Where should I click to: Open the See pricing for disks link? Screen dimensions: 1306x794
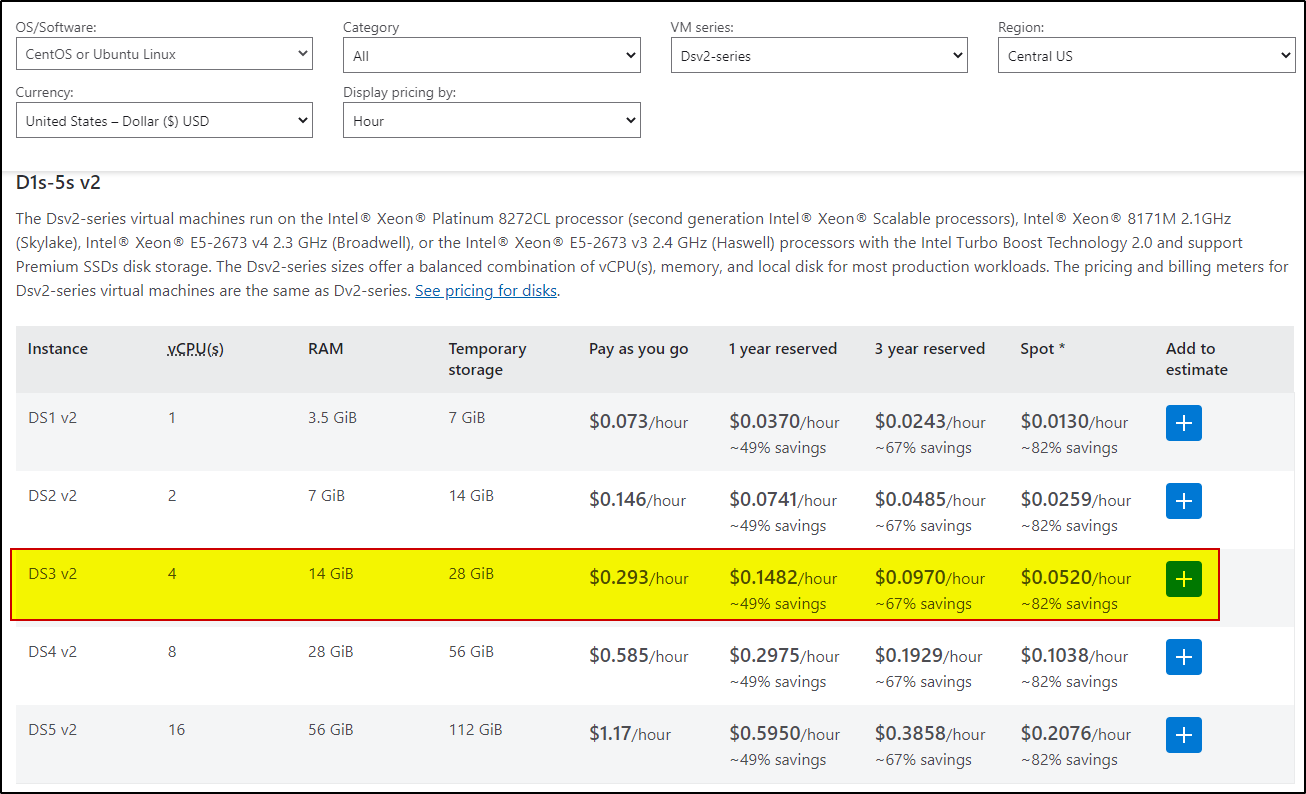tap(486, 291)
